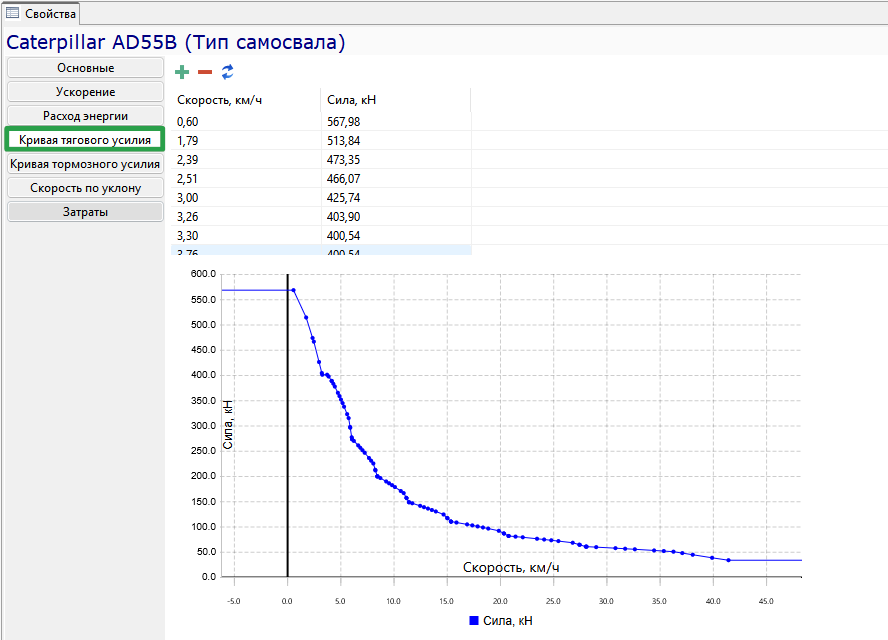888x640 pixels.
Task: Click the green plus add row icon
Action: pyautogui.click(x=182, y=72)
